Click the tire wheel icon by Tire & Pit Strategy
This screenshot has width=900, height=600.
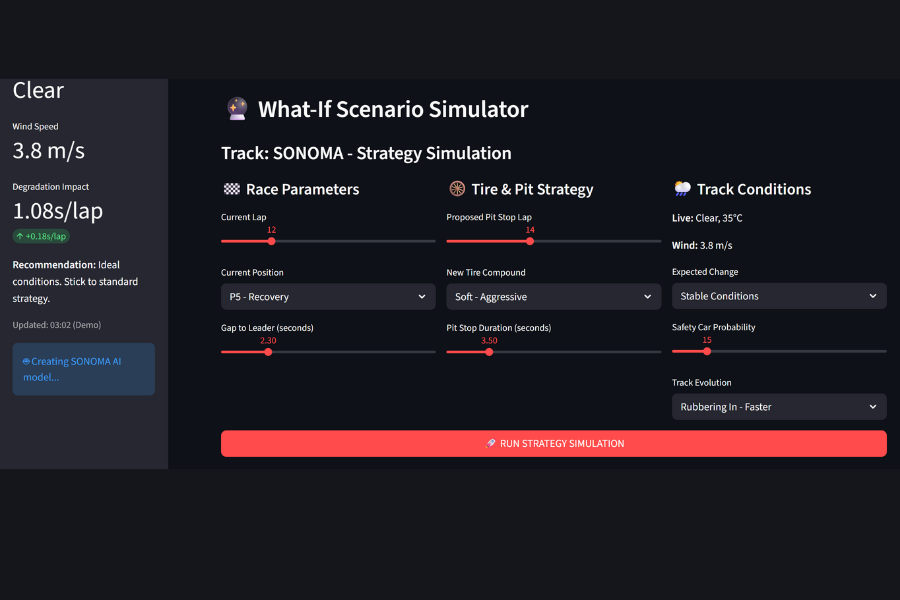[x=457, y=188]
